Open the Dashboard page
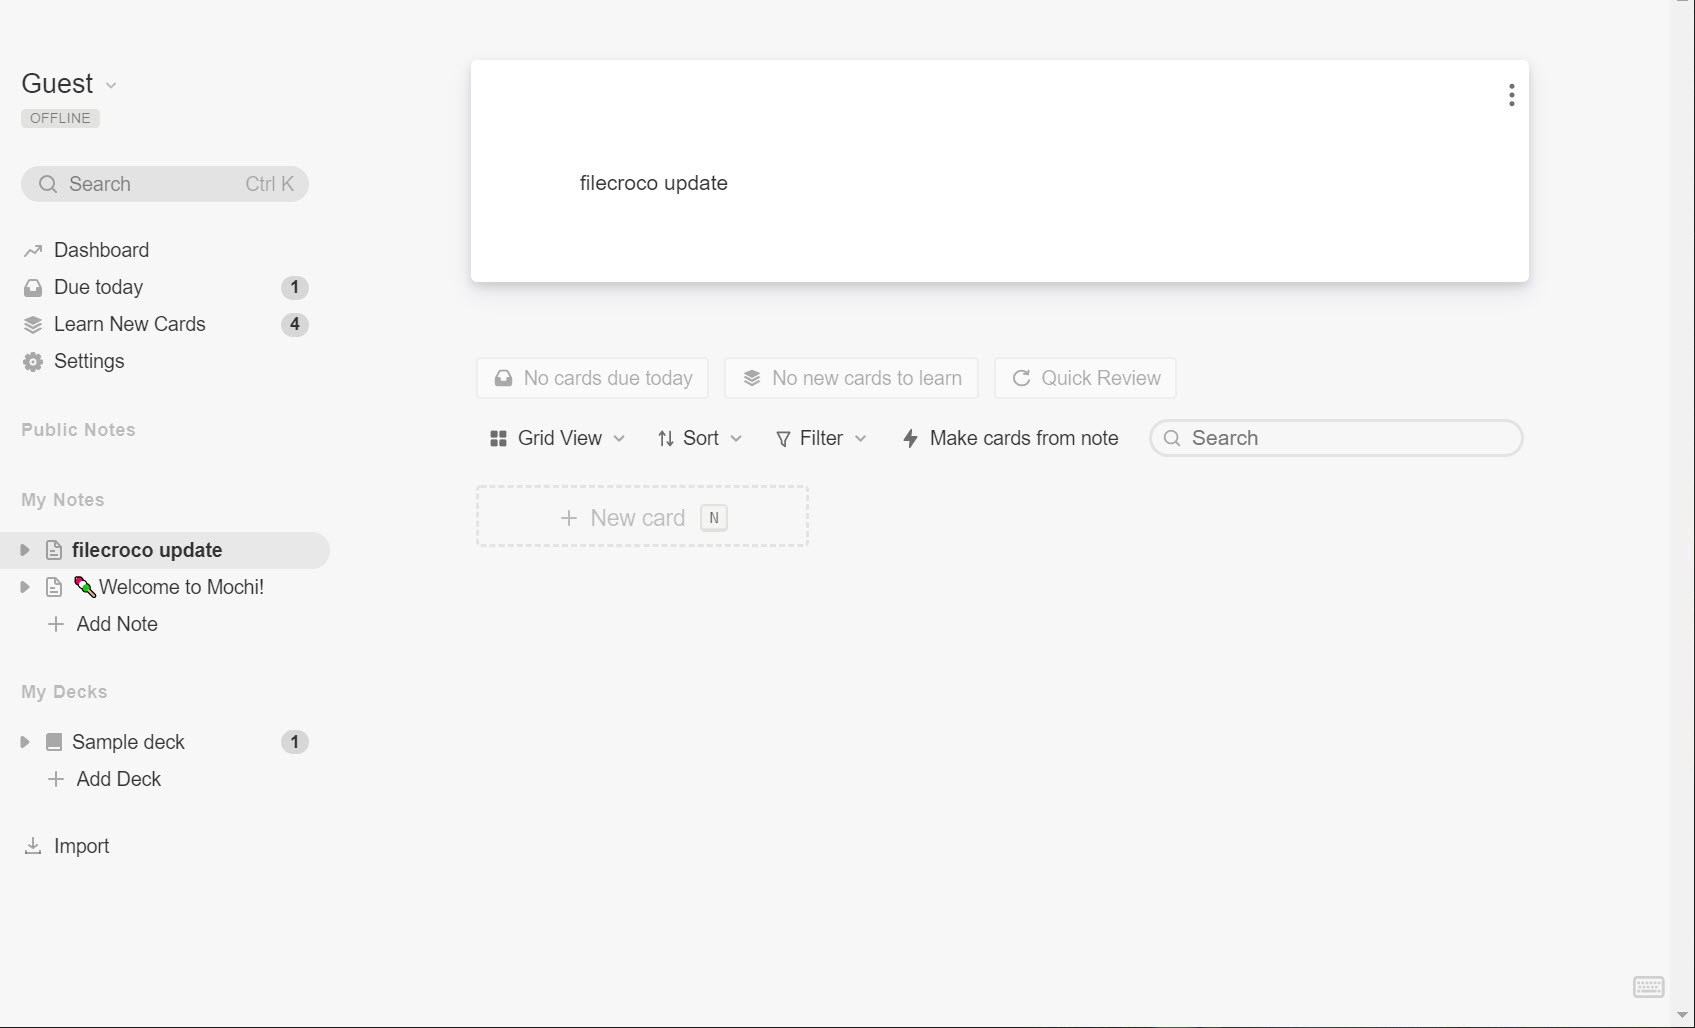 pos(100,250)
